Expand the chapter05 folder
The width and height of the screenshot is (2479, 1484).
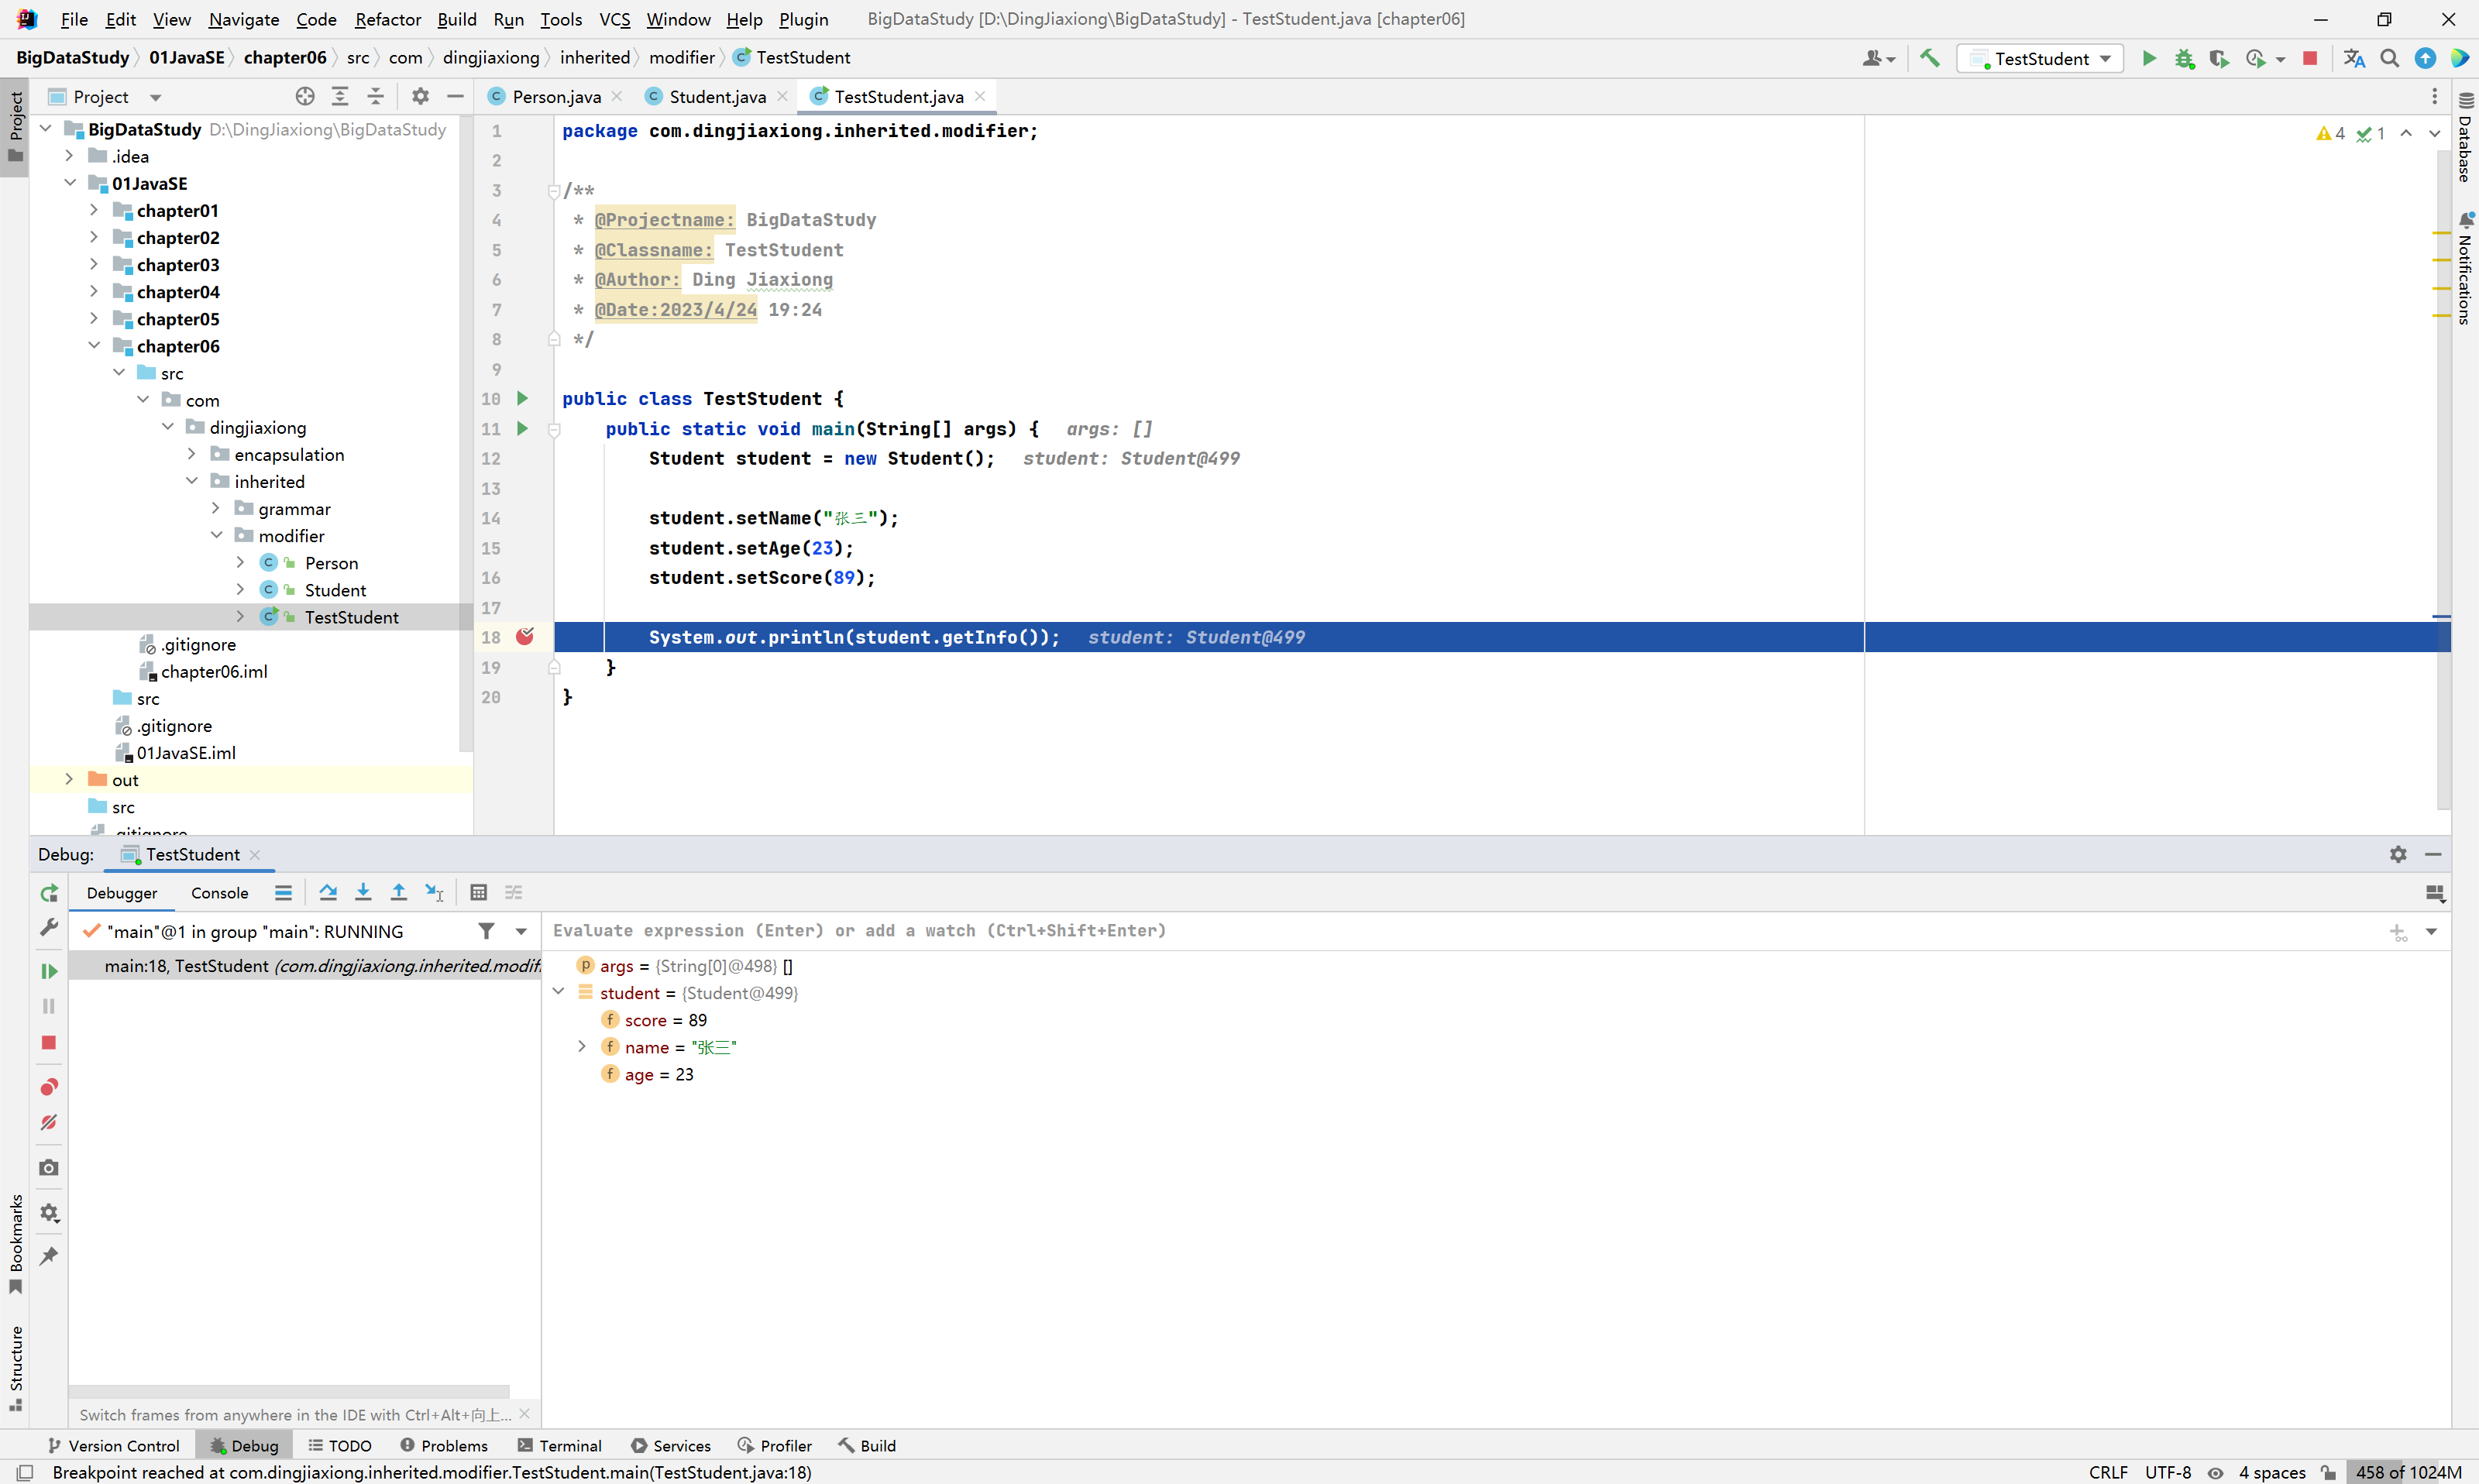94,319
